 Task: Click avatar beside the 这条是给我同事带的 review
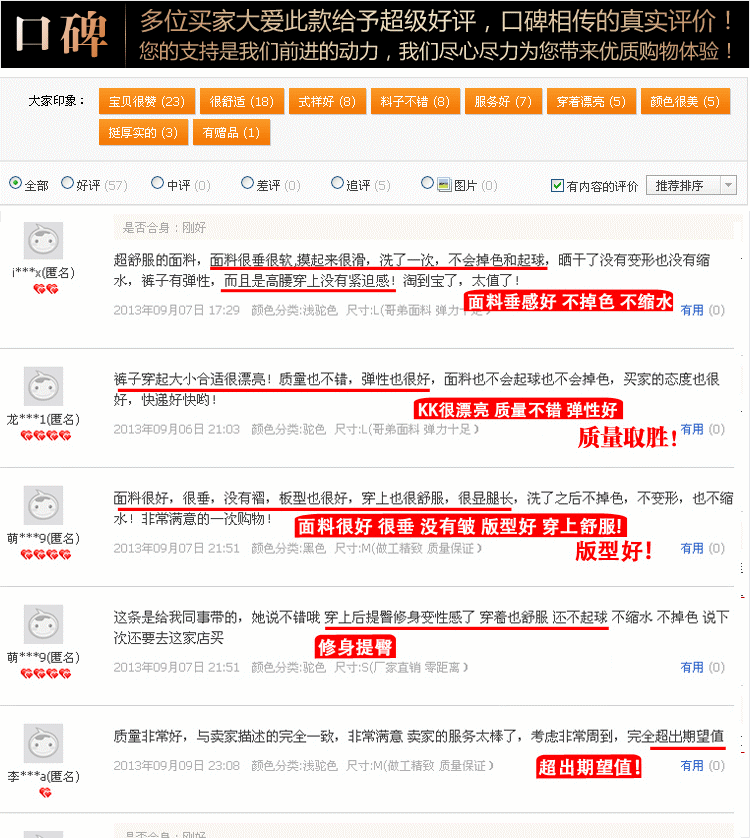[43, 624]
